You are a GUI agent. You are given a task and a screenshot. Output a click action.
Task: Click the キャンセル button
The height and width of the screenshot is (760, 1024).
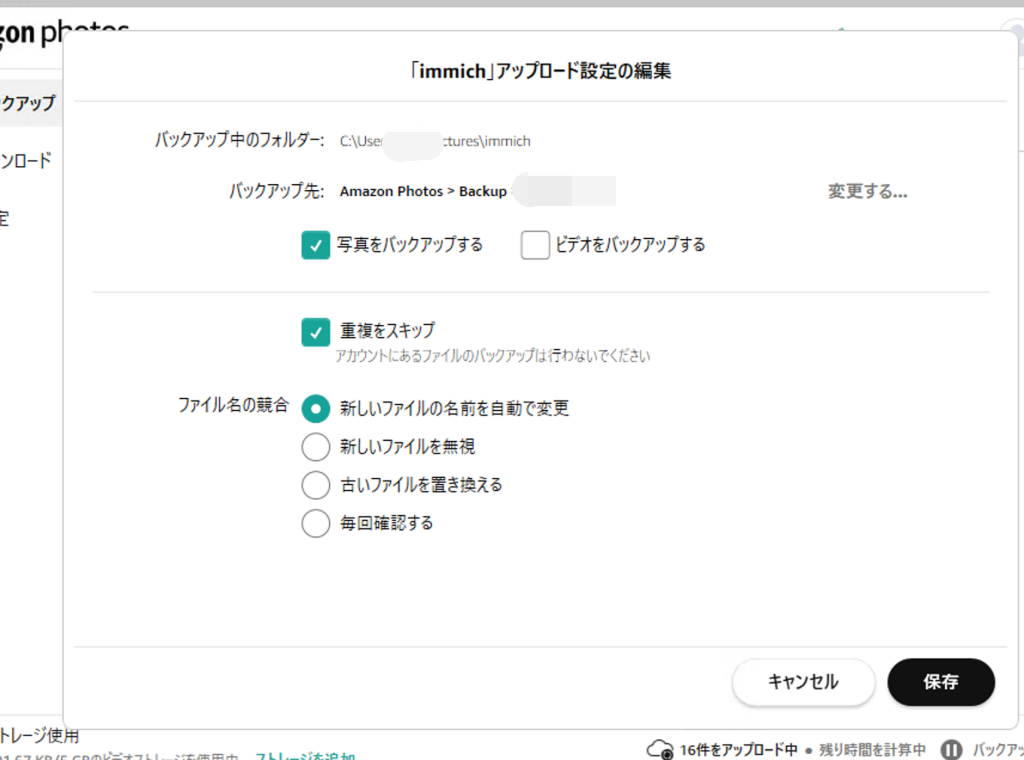(x=802, y=682)
